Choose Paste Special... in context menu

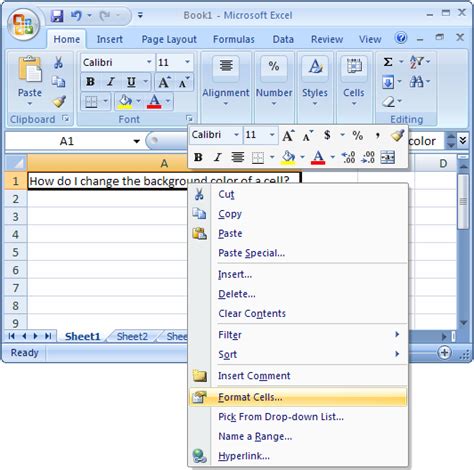[298, 253]
